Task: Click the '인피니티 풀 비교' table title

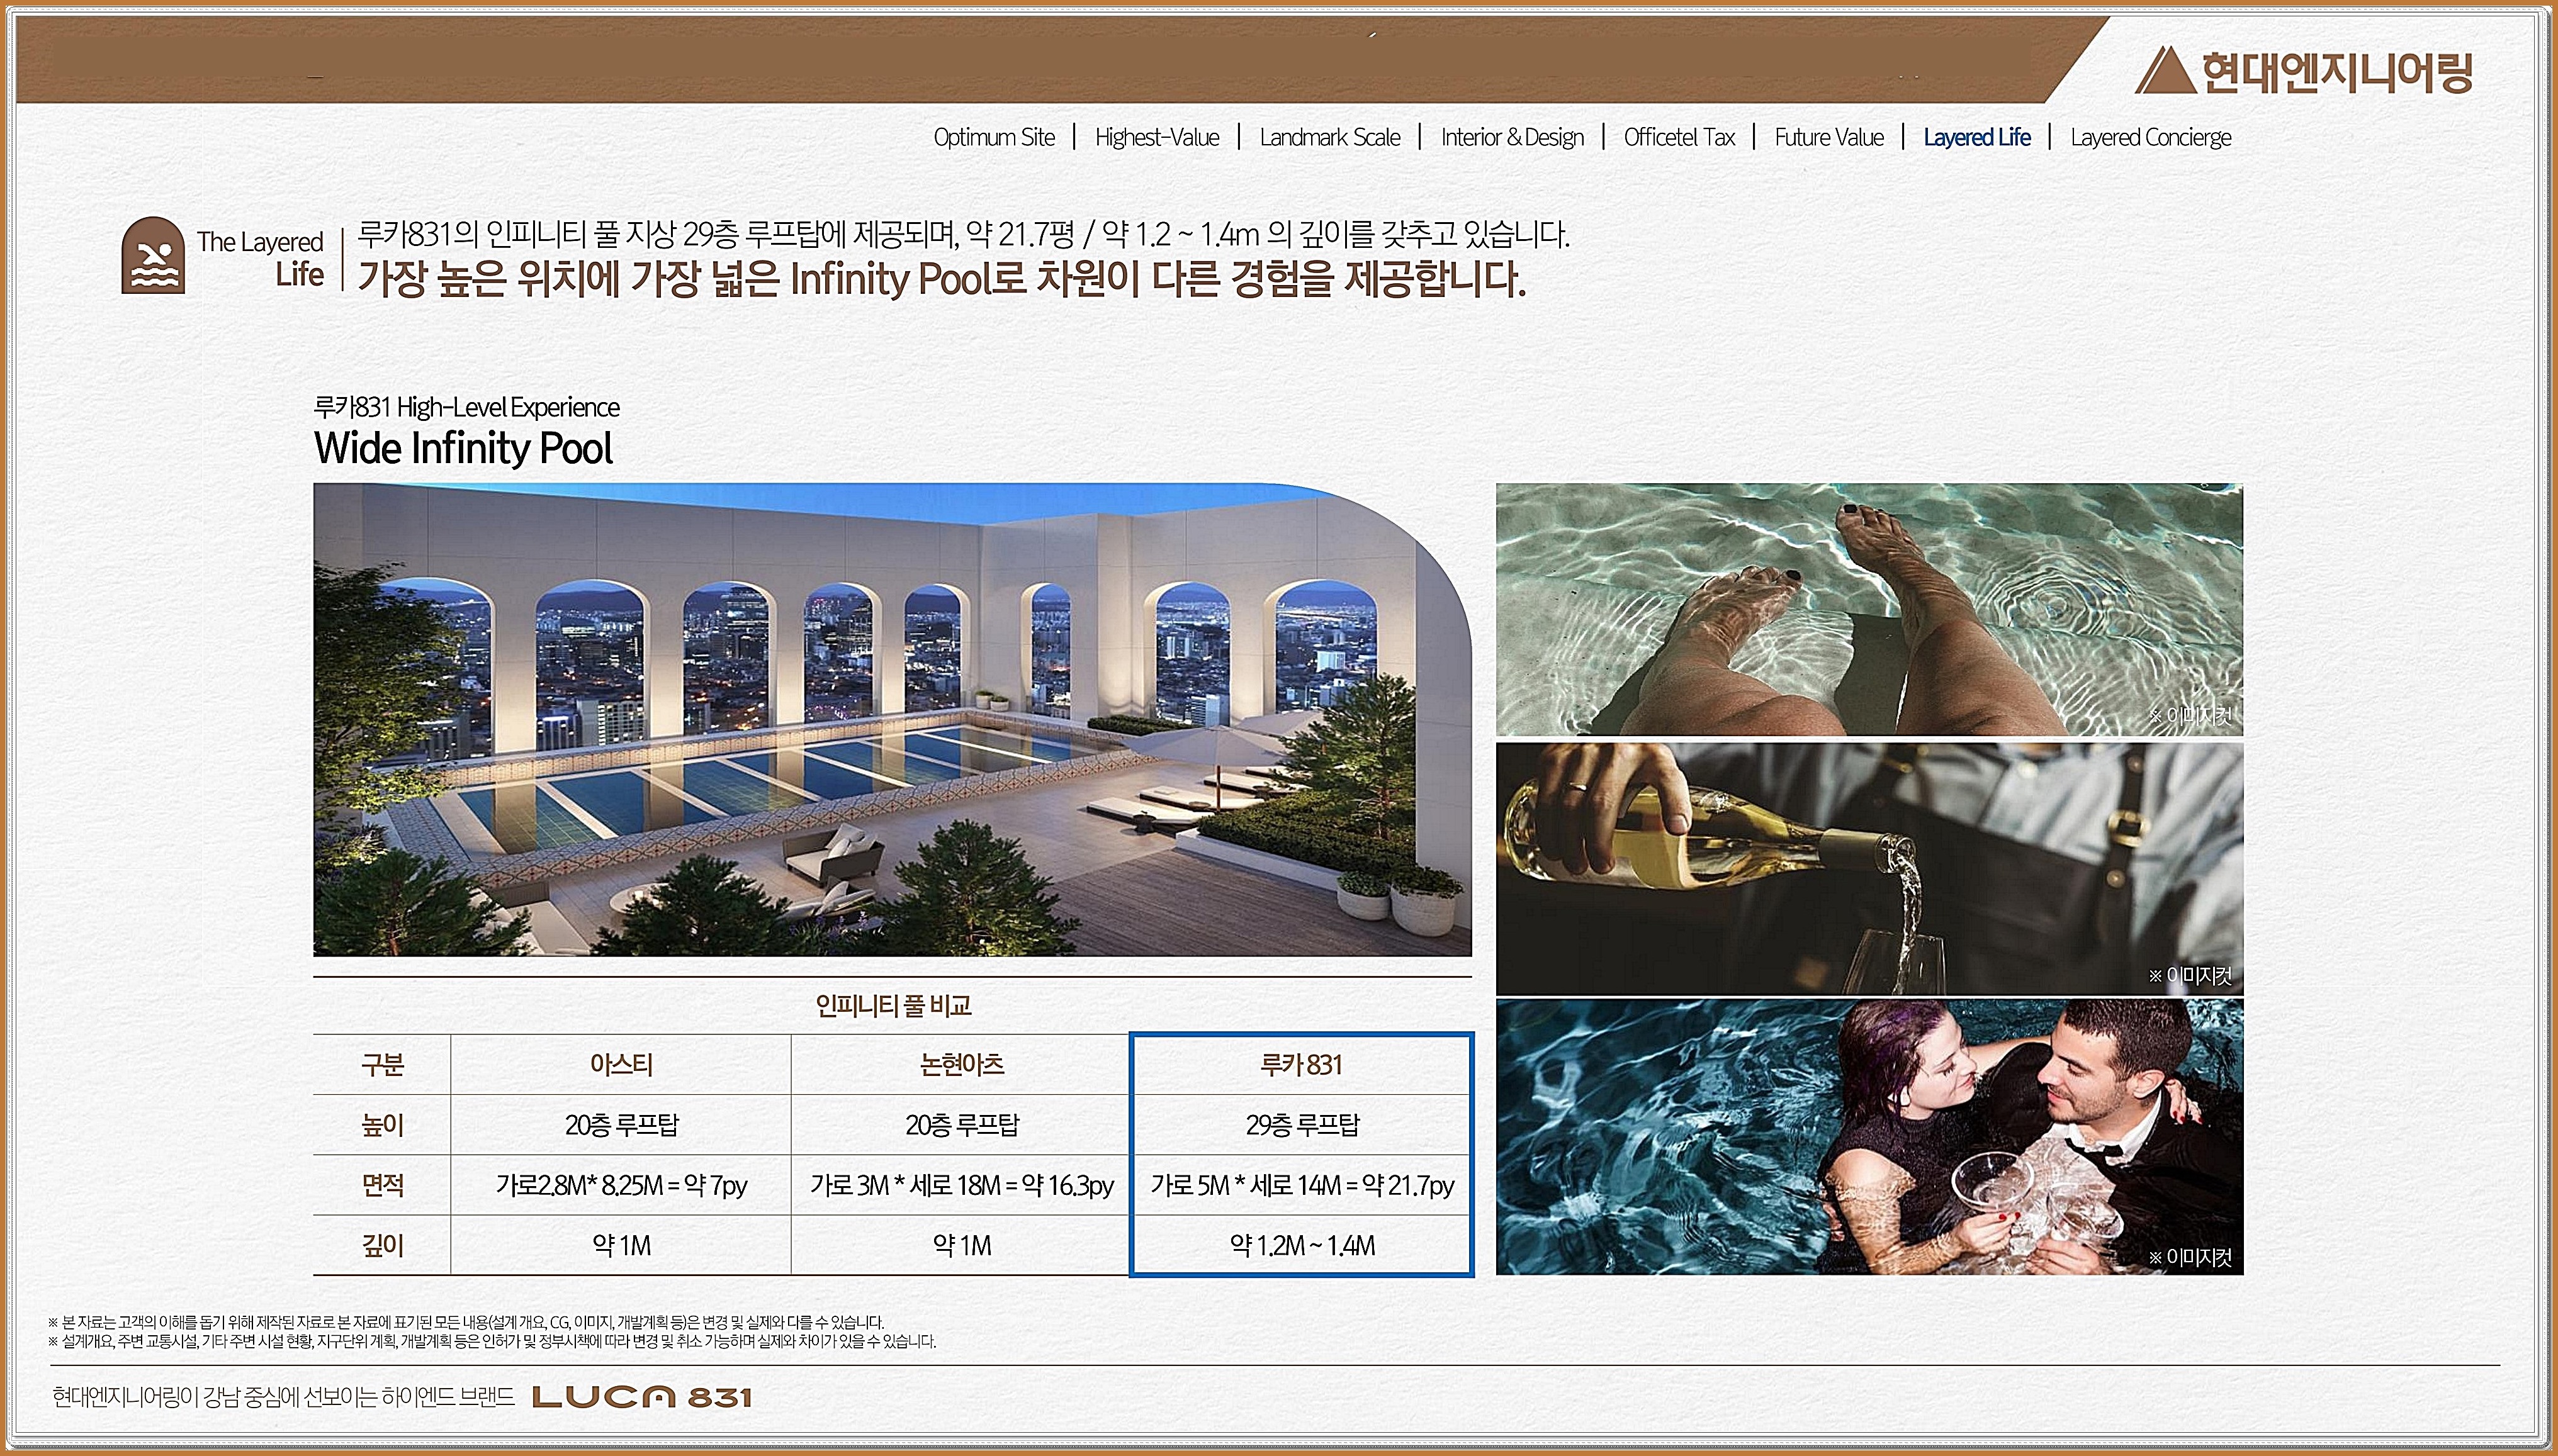Action: pos(893,1005)
